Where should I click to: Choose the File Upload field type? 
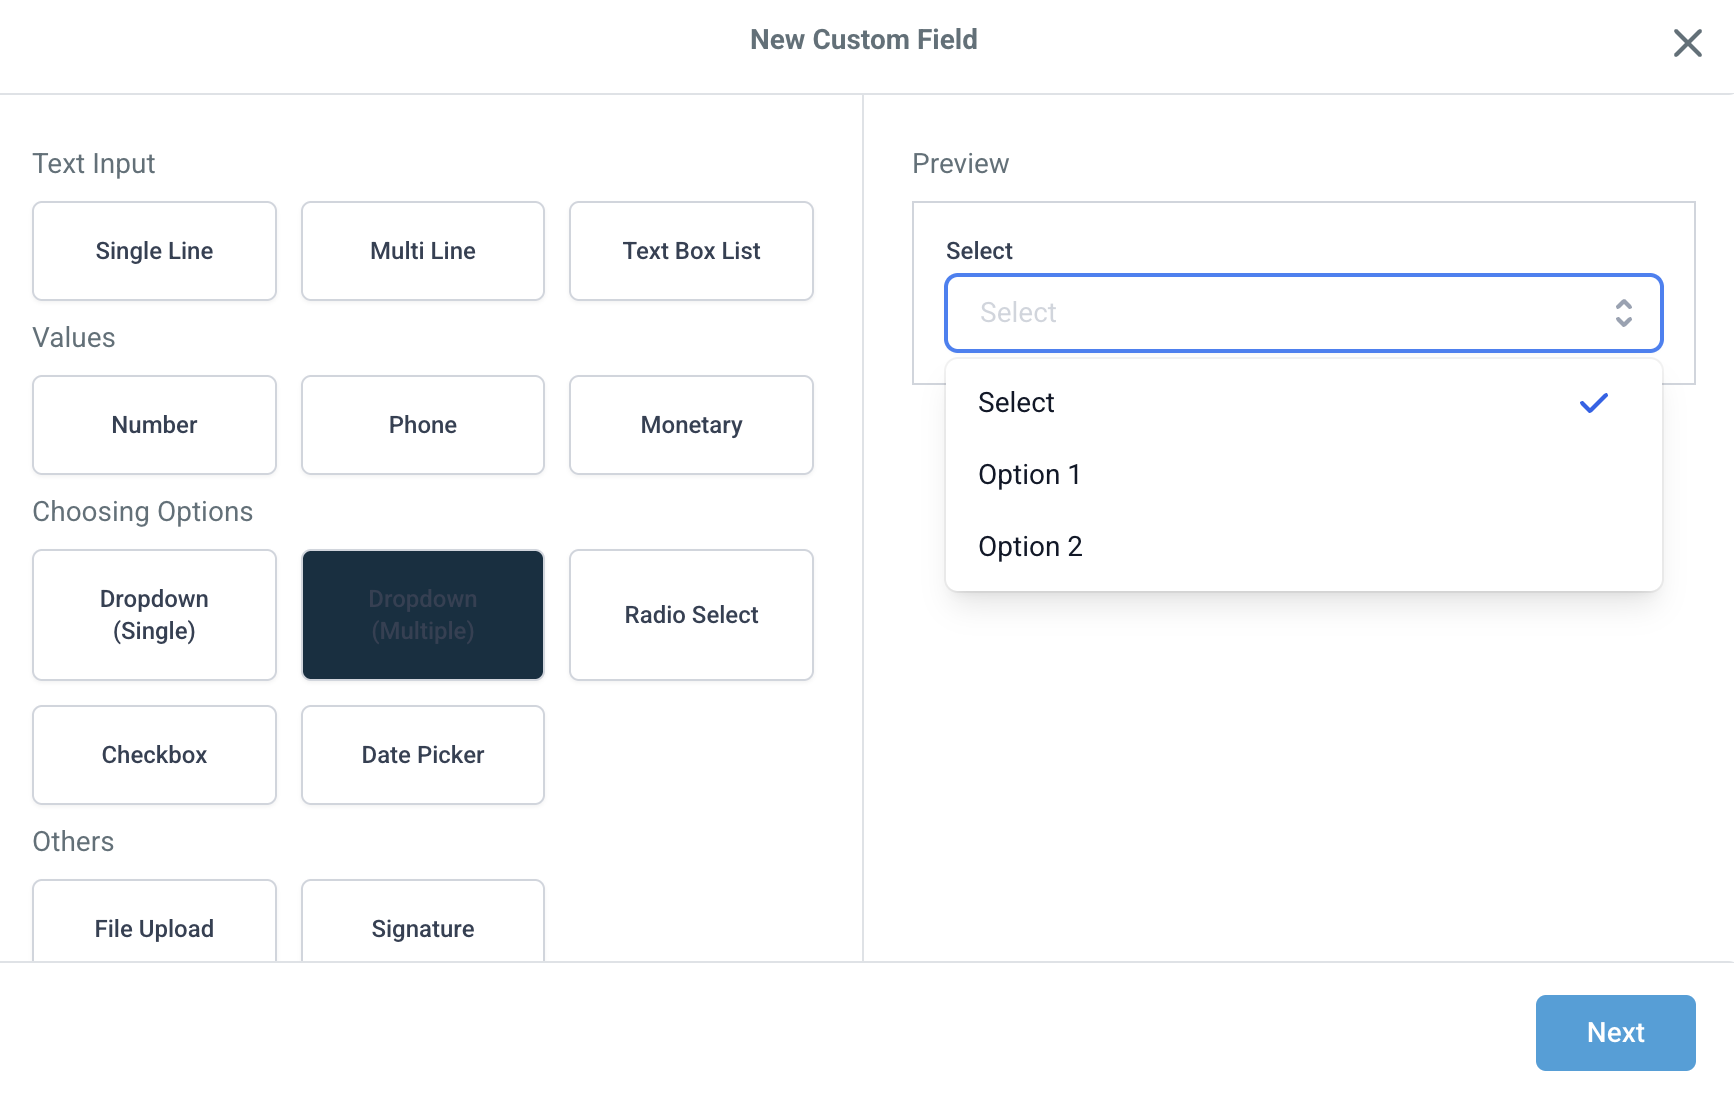point(154,925)
